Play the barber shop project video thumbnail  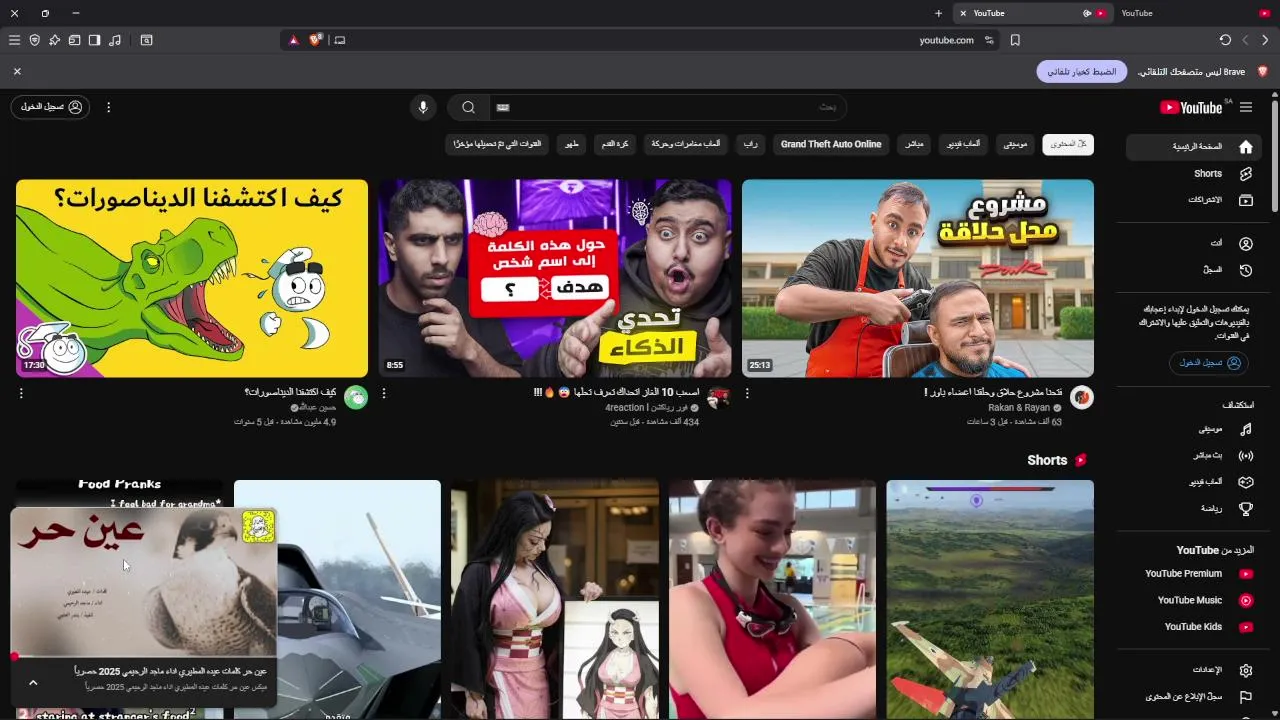[x=918, y=278]
